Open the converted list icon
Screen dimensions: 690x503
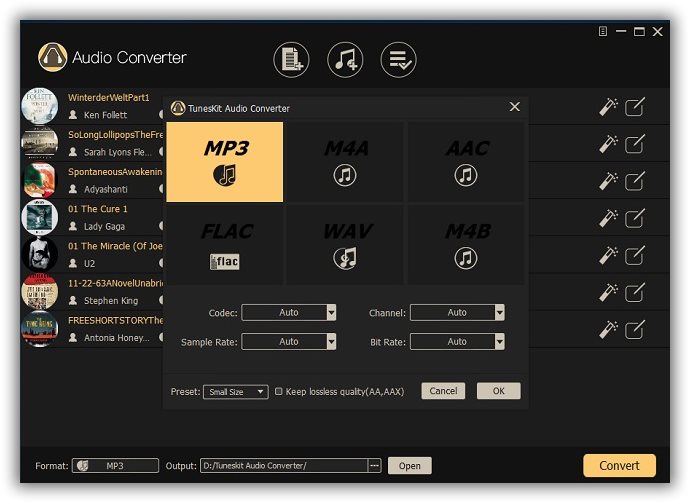pyautogui.click(x=398, y=59)
